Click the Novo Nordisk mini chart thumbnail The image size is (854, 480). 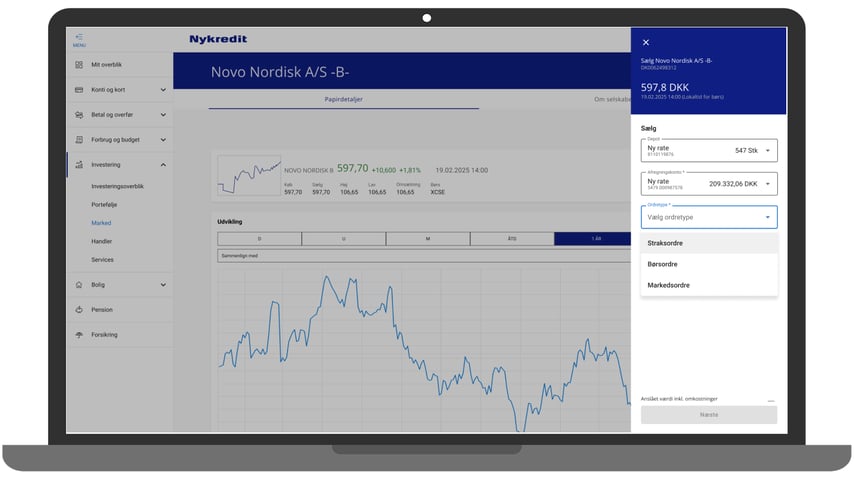pyautogui.click(x=248, y=174)
